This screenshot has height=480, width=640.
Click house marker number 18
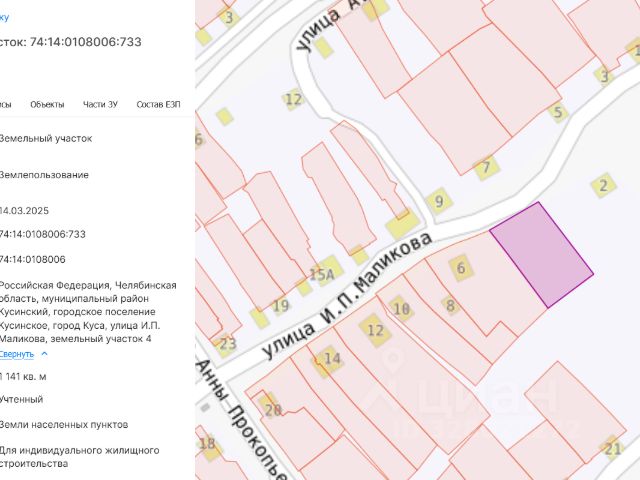click(209, 445)
